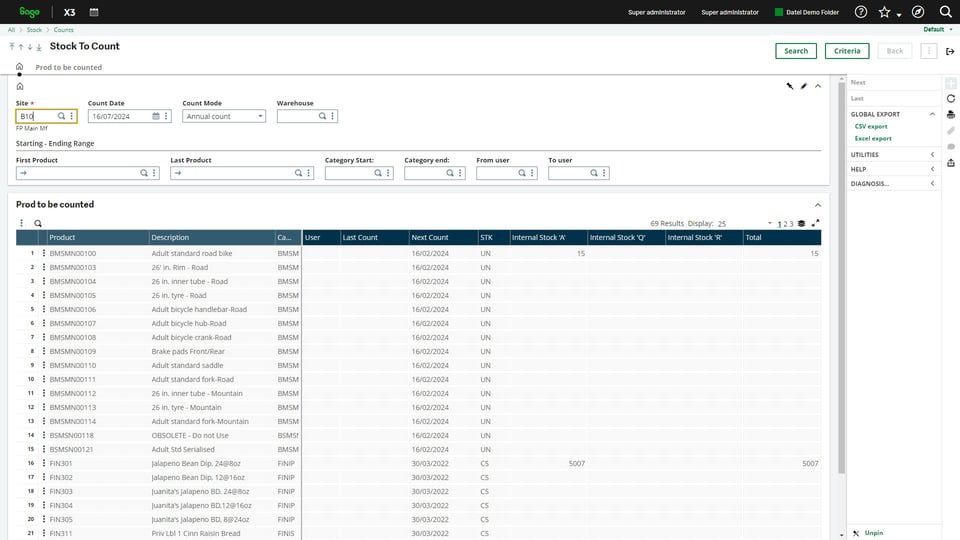
Task: Click the home icon above Prod to be counted tab
Action: [20, 66]
